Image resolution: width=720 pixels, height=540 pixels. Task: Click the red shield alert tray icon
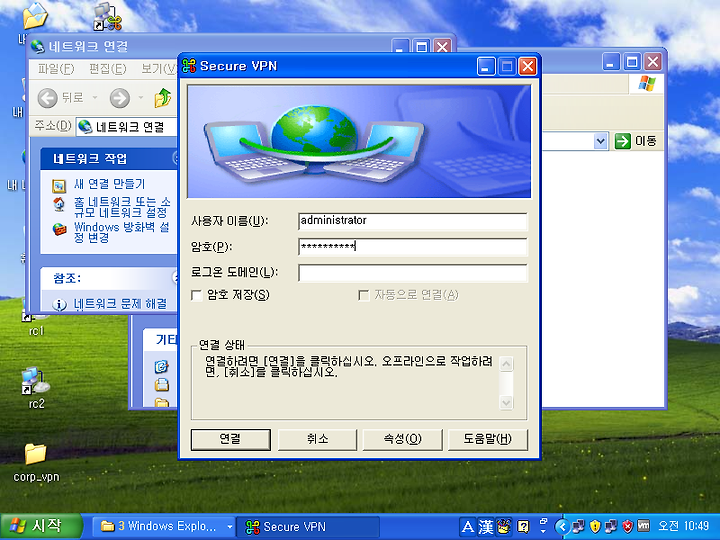pos(627,526)
